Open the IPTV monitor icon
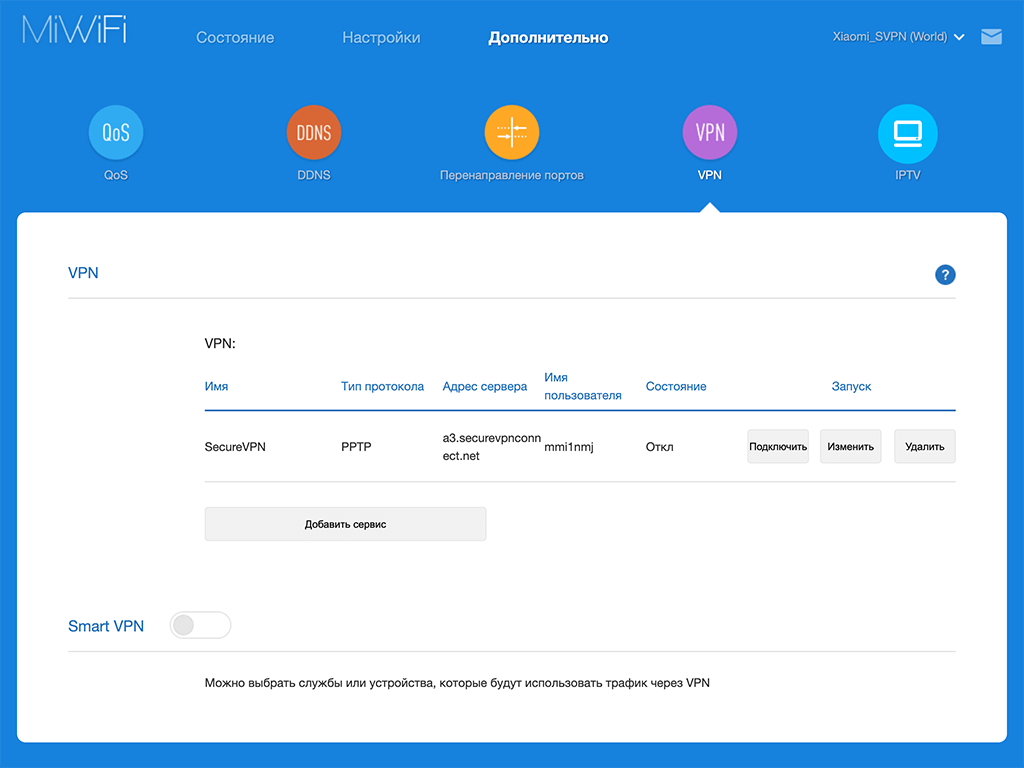Image resolution: width=1024 pixels, height=768 pixels. (907, 133)
